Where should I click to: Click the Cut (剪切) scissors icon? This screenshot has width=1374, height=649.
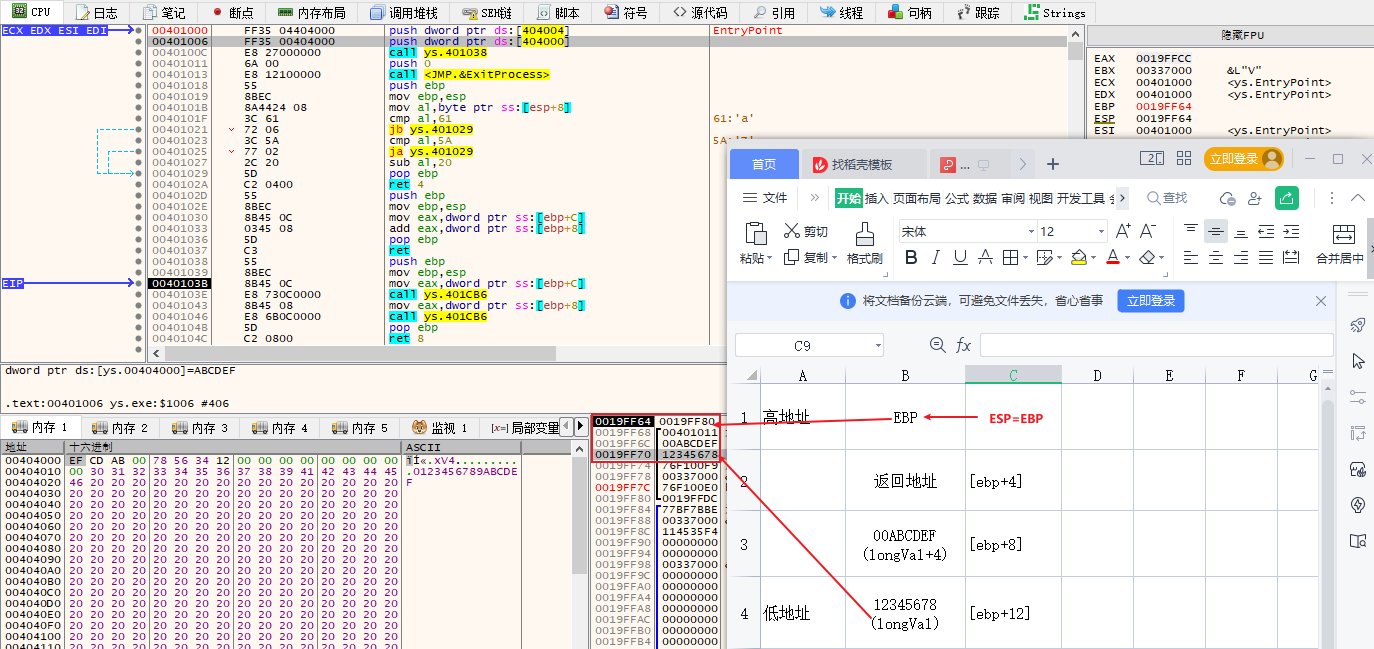792,231
